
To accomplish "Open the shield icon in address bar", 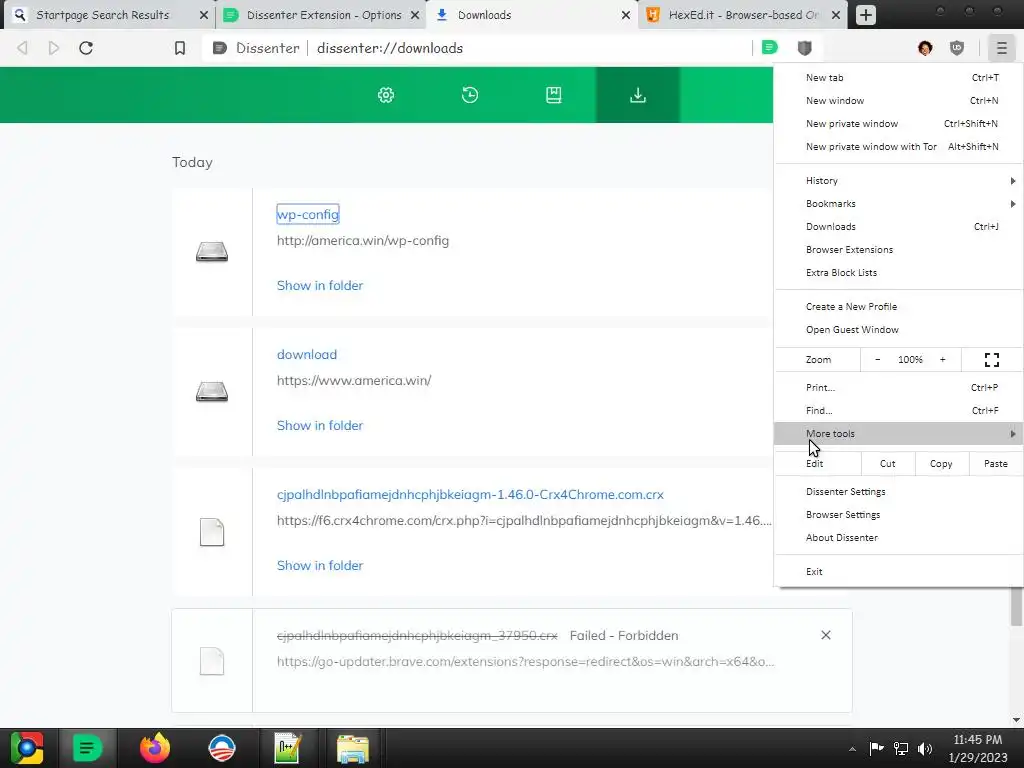I will [x=805, y=48].
